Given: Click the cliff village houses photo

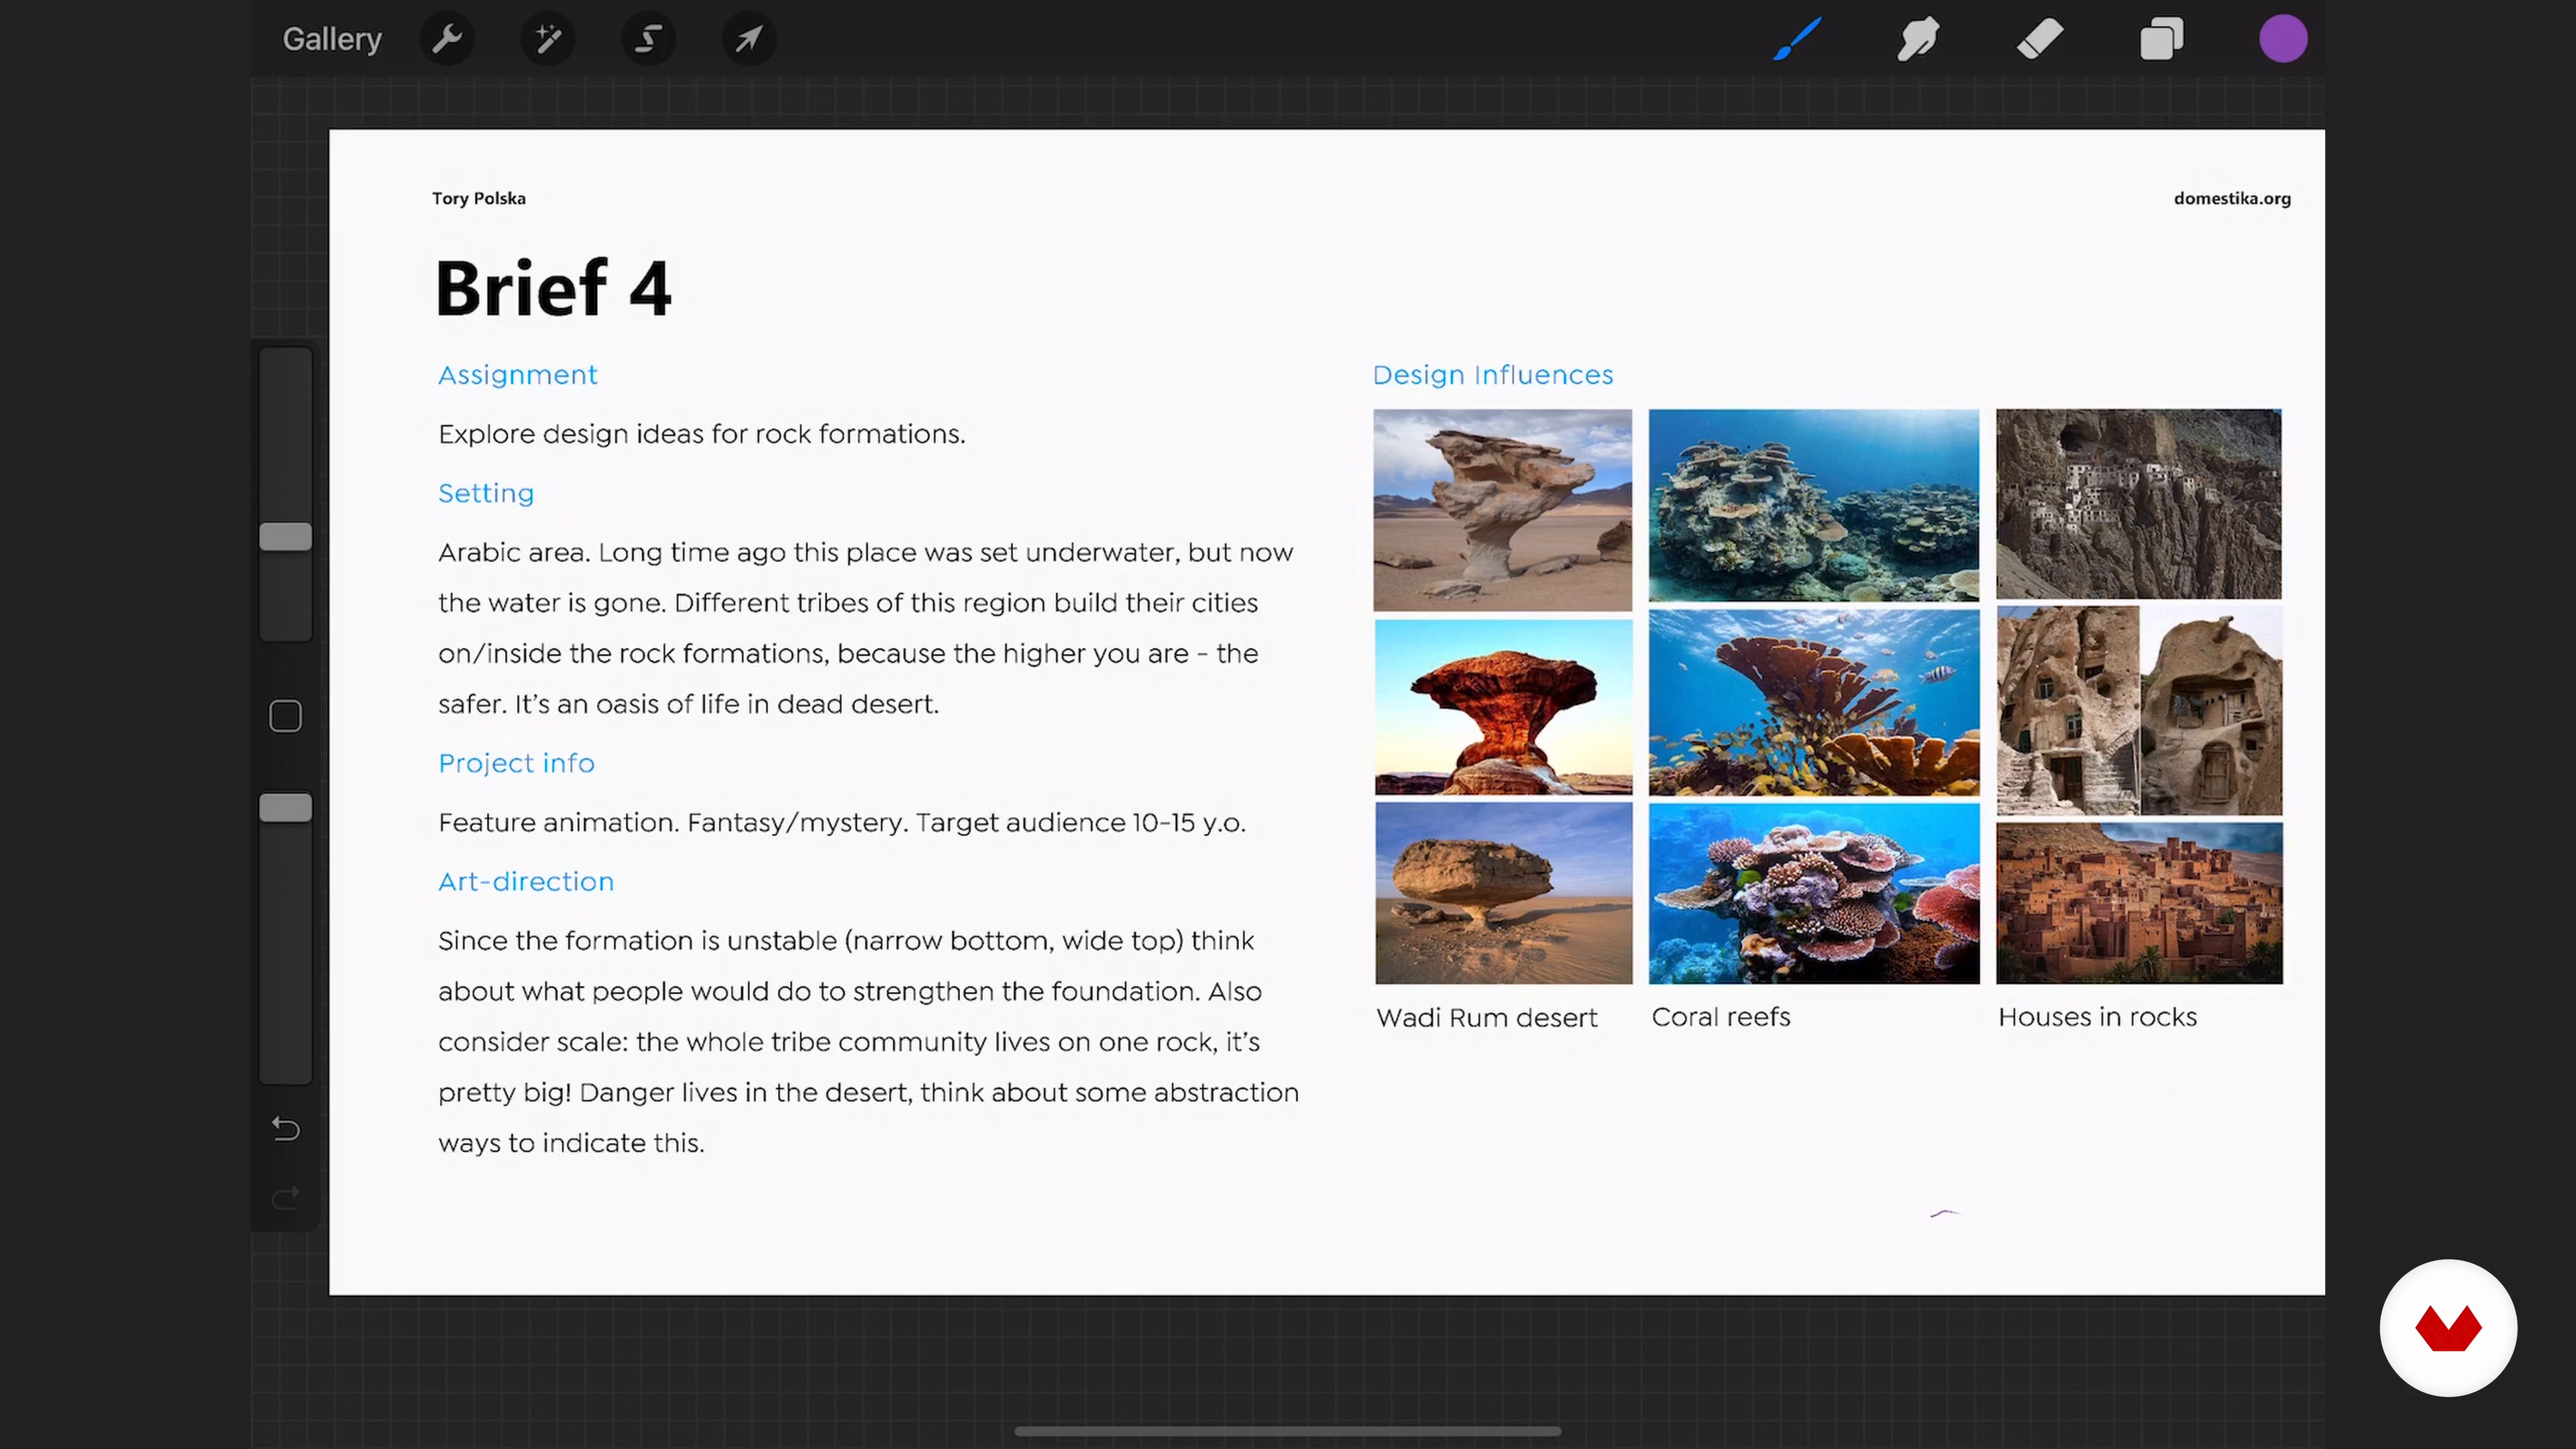Looking at the screenshot, I should click(x=2138, y=504).
